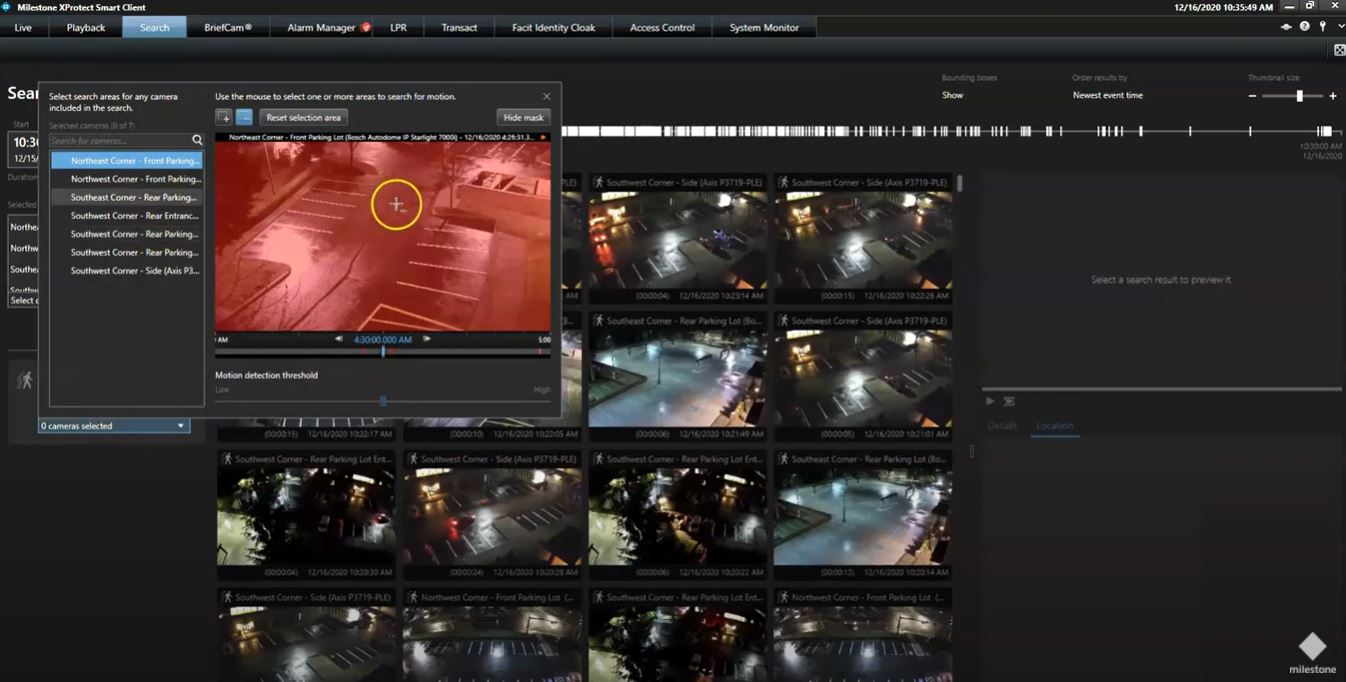
Task: Select the add selection area tool
Action: pos(224,117)
